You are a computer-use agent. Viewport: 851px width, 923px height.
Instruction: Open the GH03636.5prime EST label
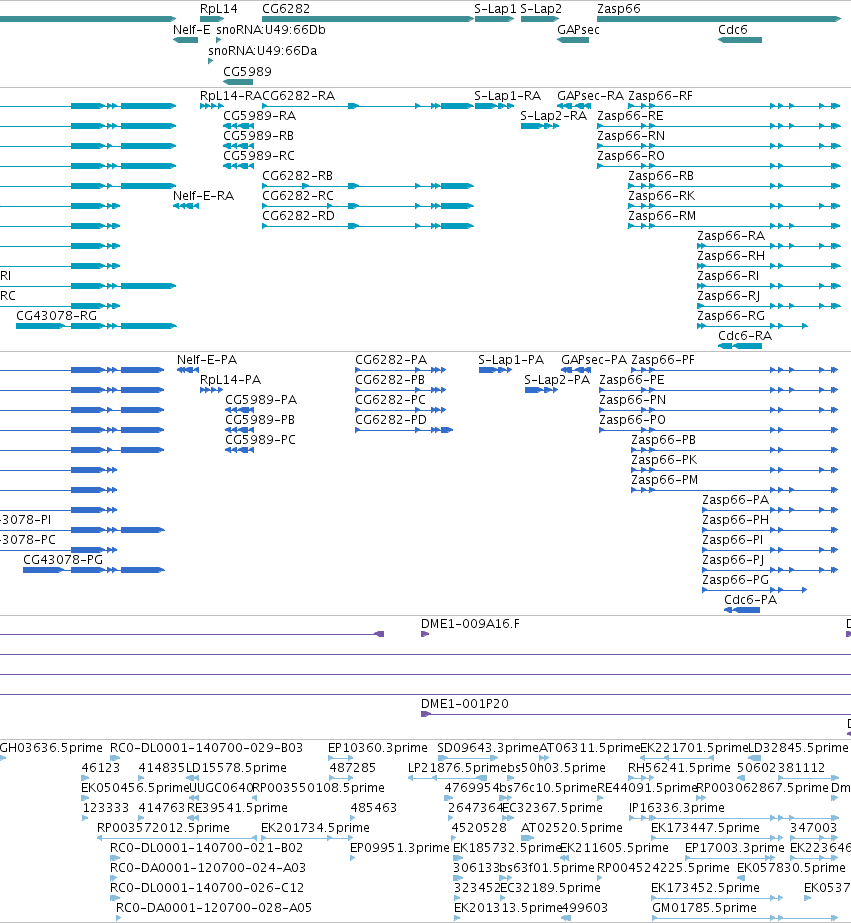51,748
